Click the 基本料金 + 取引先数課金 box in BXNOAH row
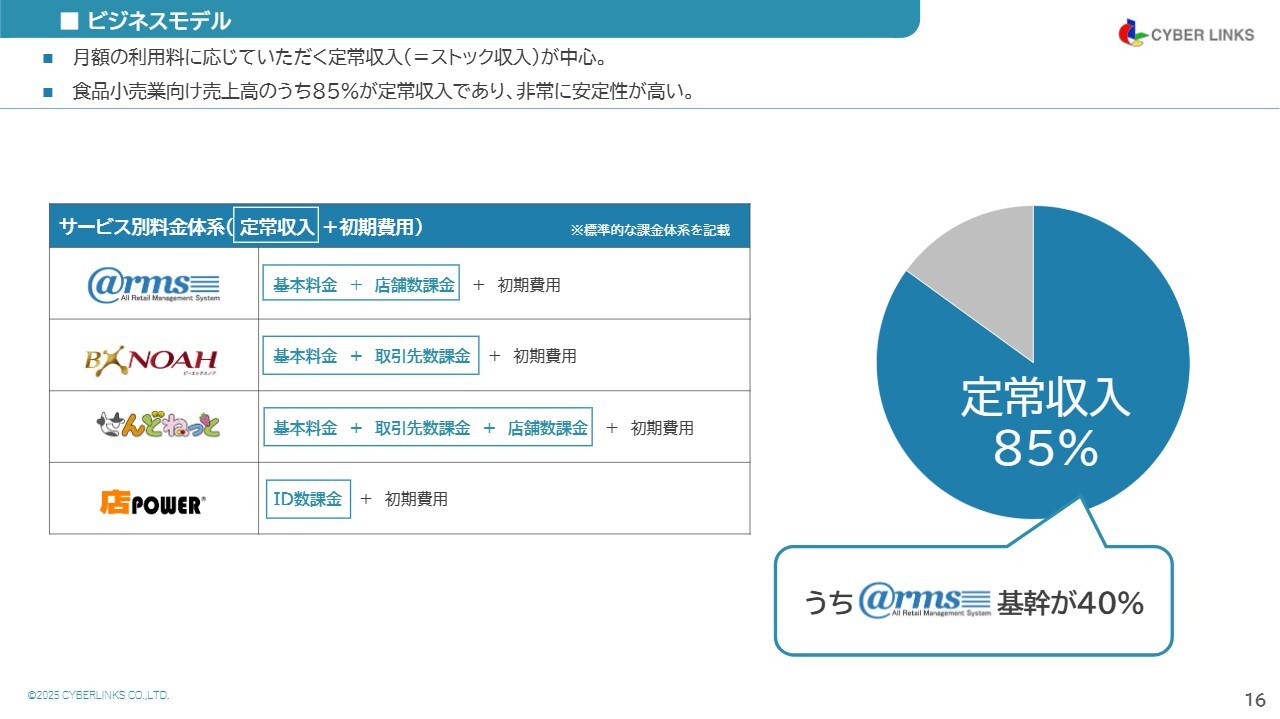The image size is (1280, 719). 371,356
